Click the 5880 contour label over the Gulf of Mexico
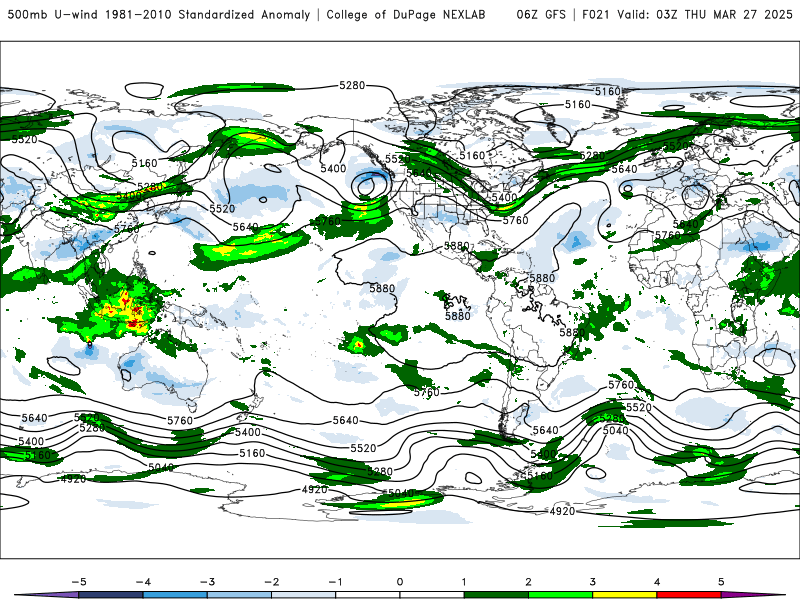Image resolution: width=800 pixels, height=600 pixels. click(x=456, y=246)
